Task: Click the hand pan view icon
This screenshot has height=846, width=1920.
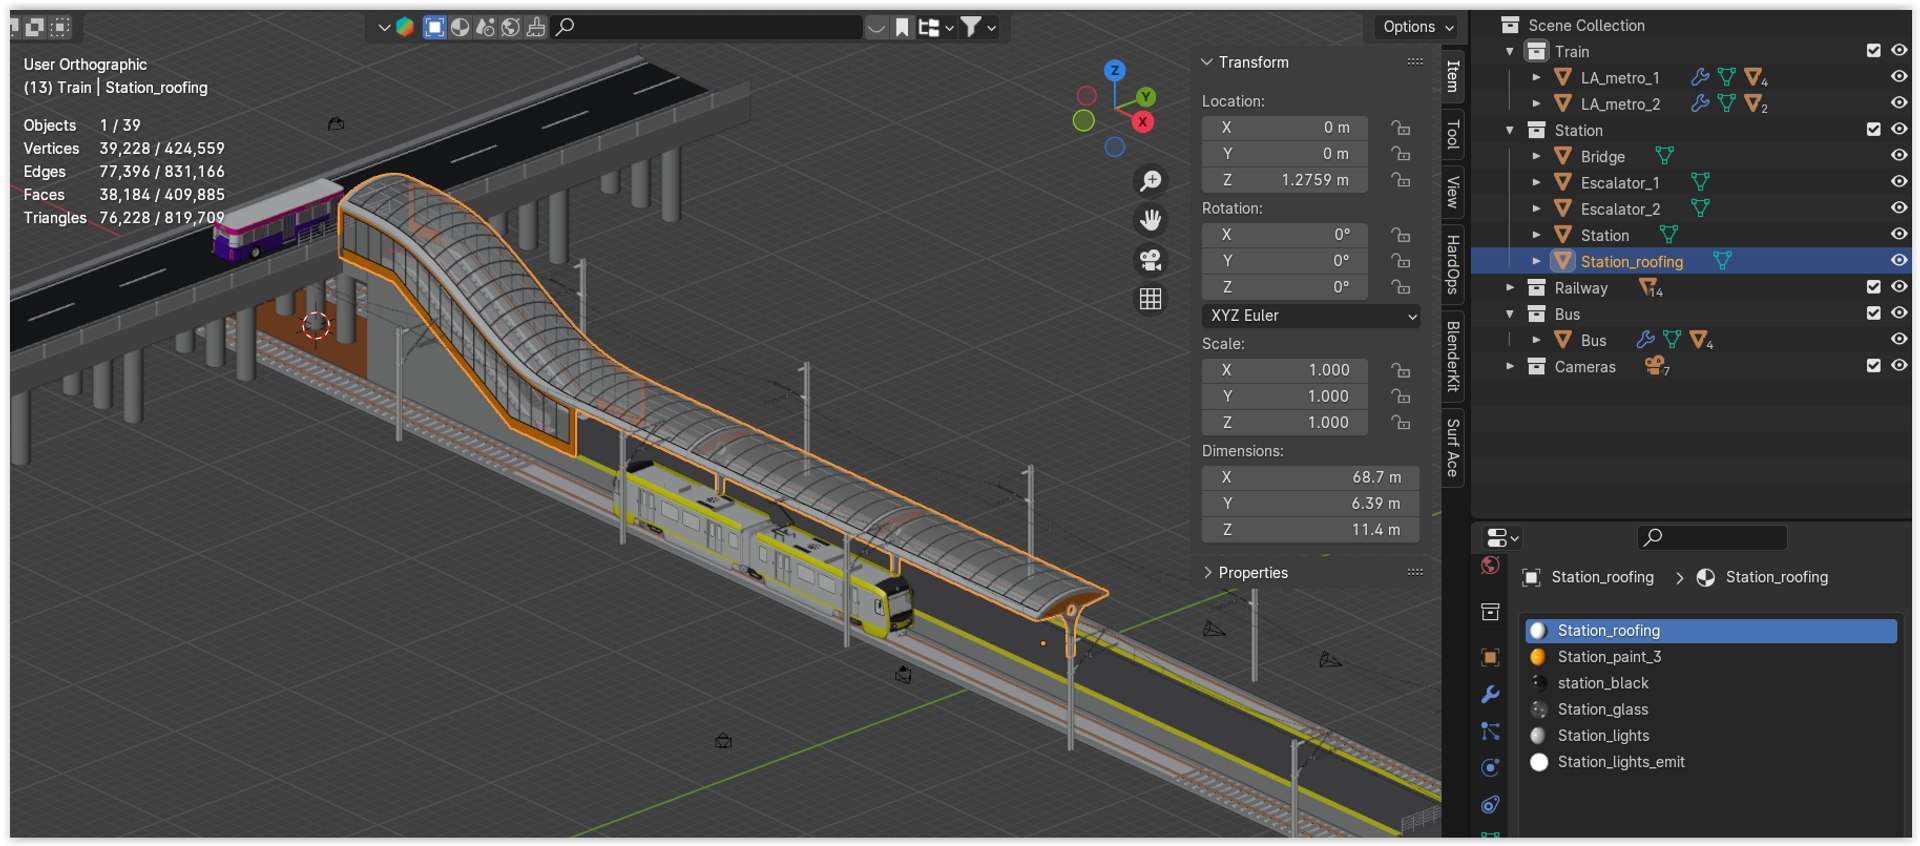Action: click(1151, 219)
